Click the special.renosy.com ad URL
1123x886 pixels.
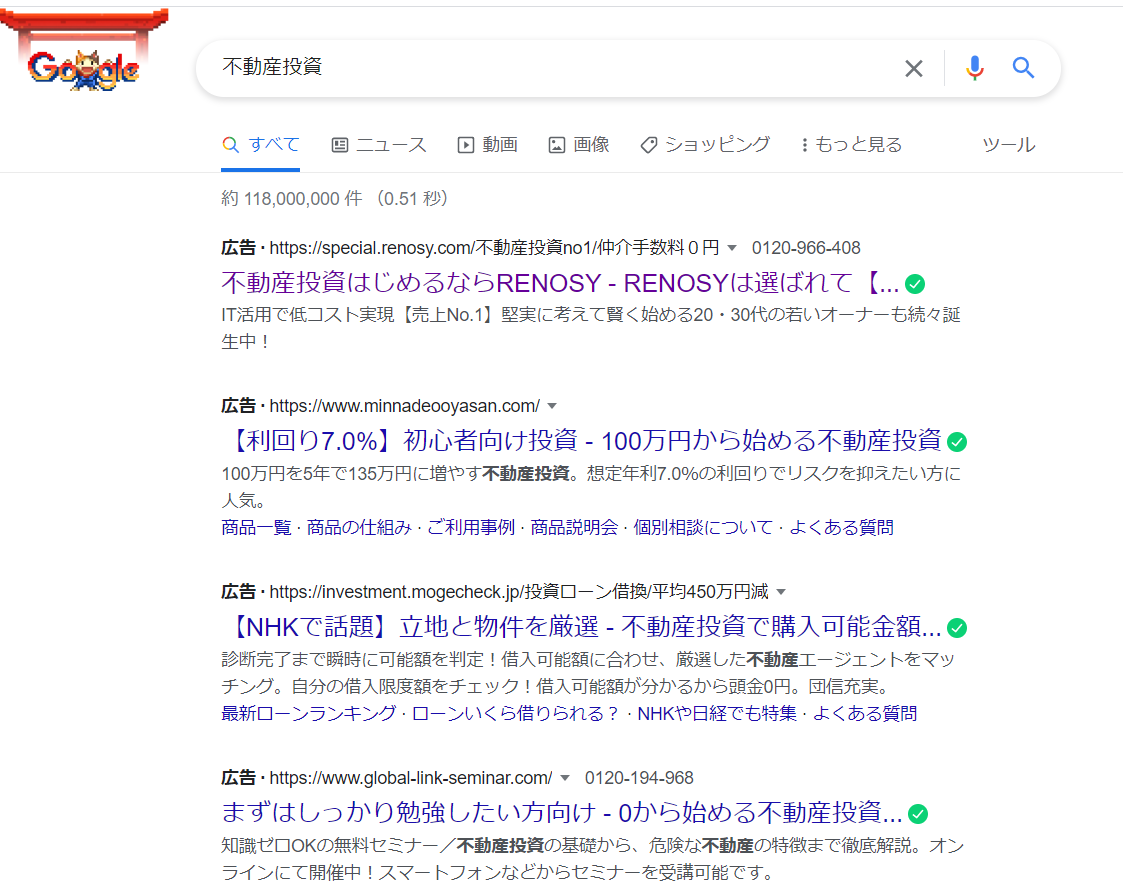coord(494,248)
